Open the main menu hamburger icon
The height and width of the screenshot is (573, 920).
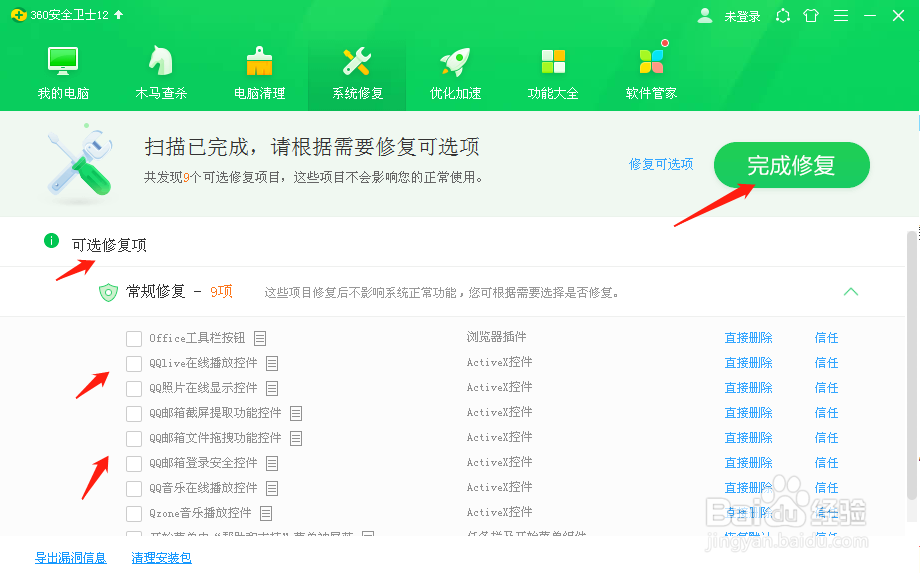coord(841,15)
